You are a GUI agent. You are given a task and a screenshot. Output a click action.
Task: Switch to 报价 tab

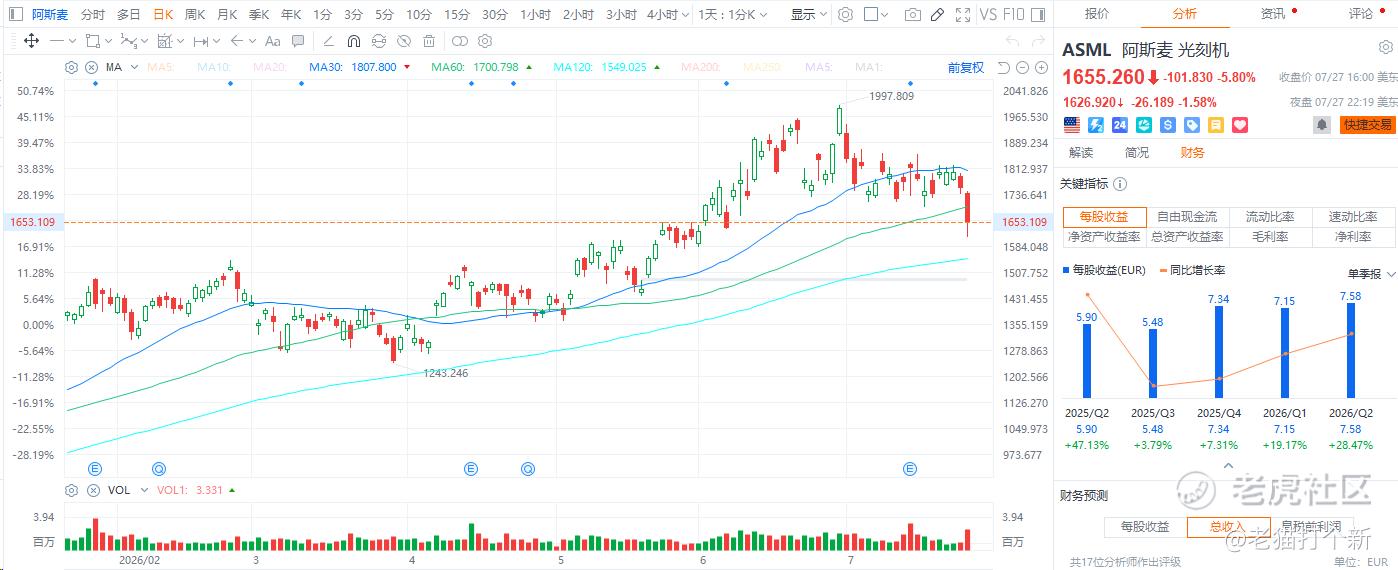[x=1097, y=14]
